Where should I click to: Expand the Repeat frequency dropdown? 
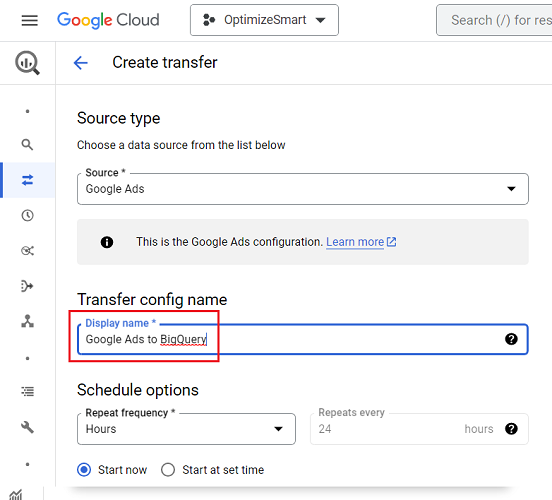[x=186, y=429]
